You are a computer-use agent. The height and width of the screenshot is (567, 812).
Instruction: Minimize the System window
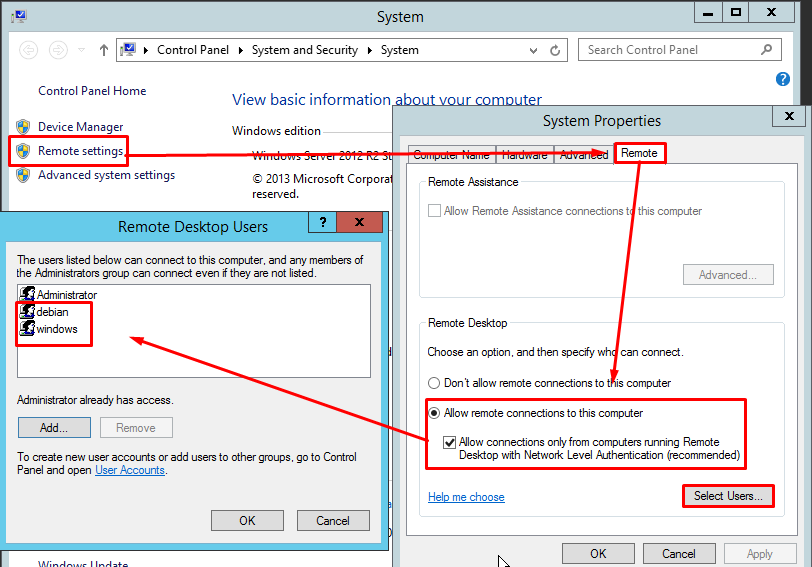[x=708, y=12]
